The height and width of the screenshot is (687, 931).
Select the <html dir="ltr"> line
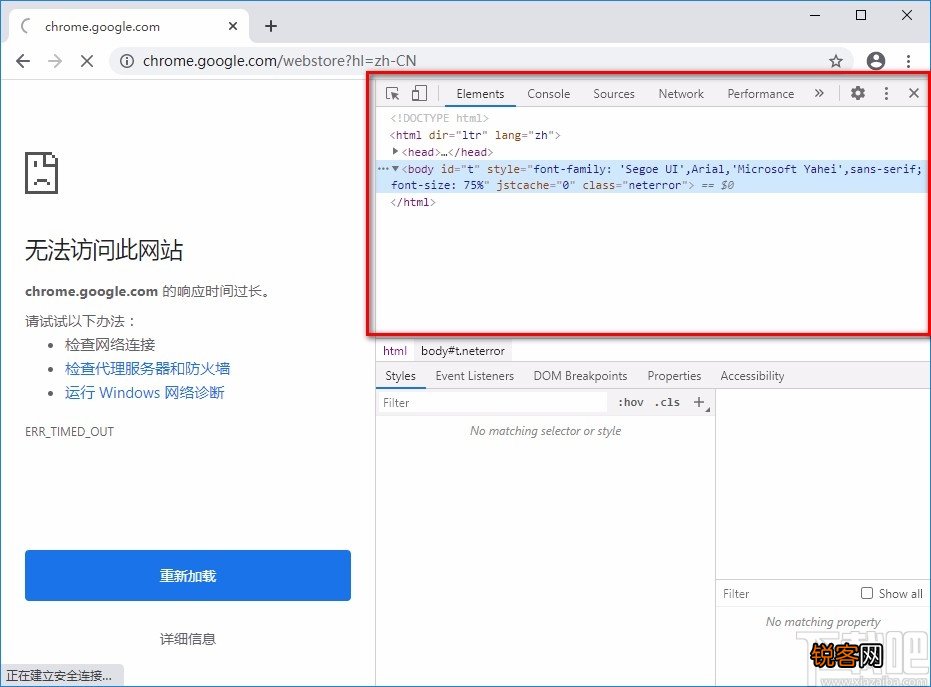(x=475, y=135)
